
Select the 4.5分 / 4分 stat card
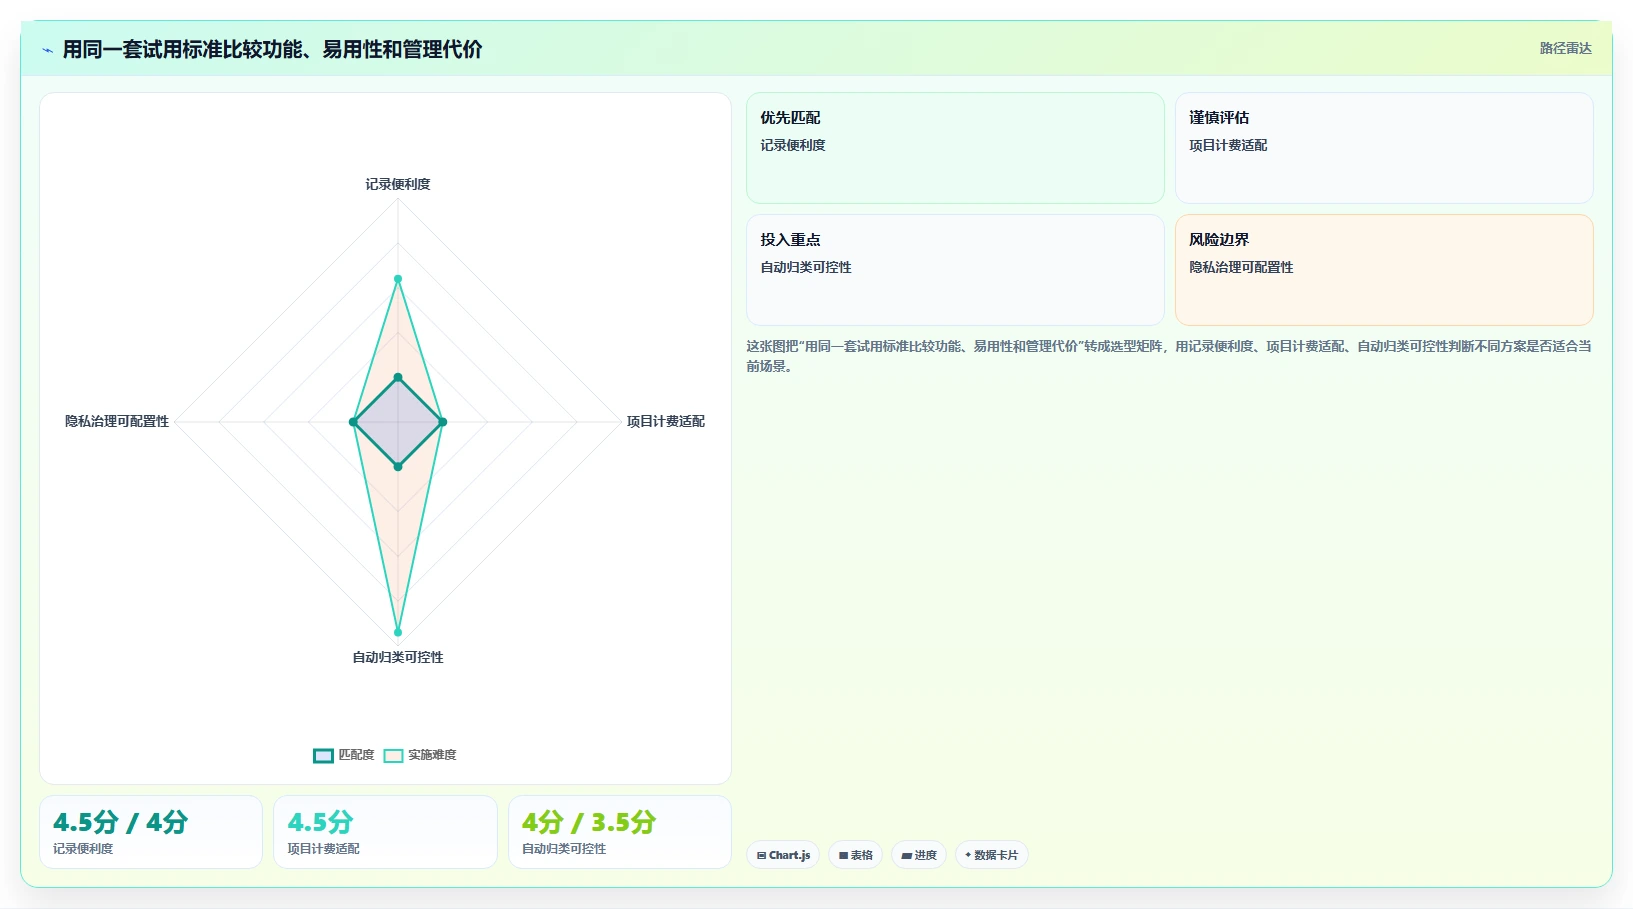(x=151, y=832)
